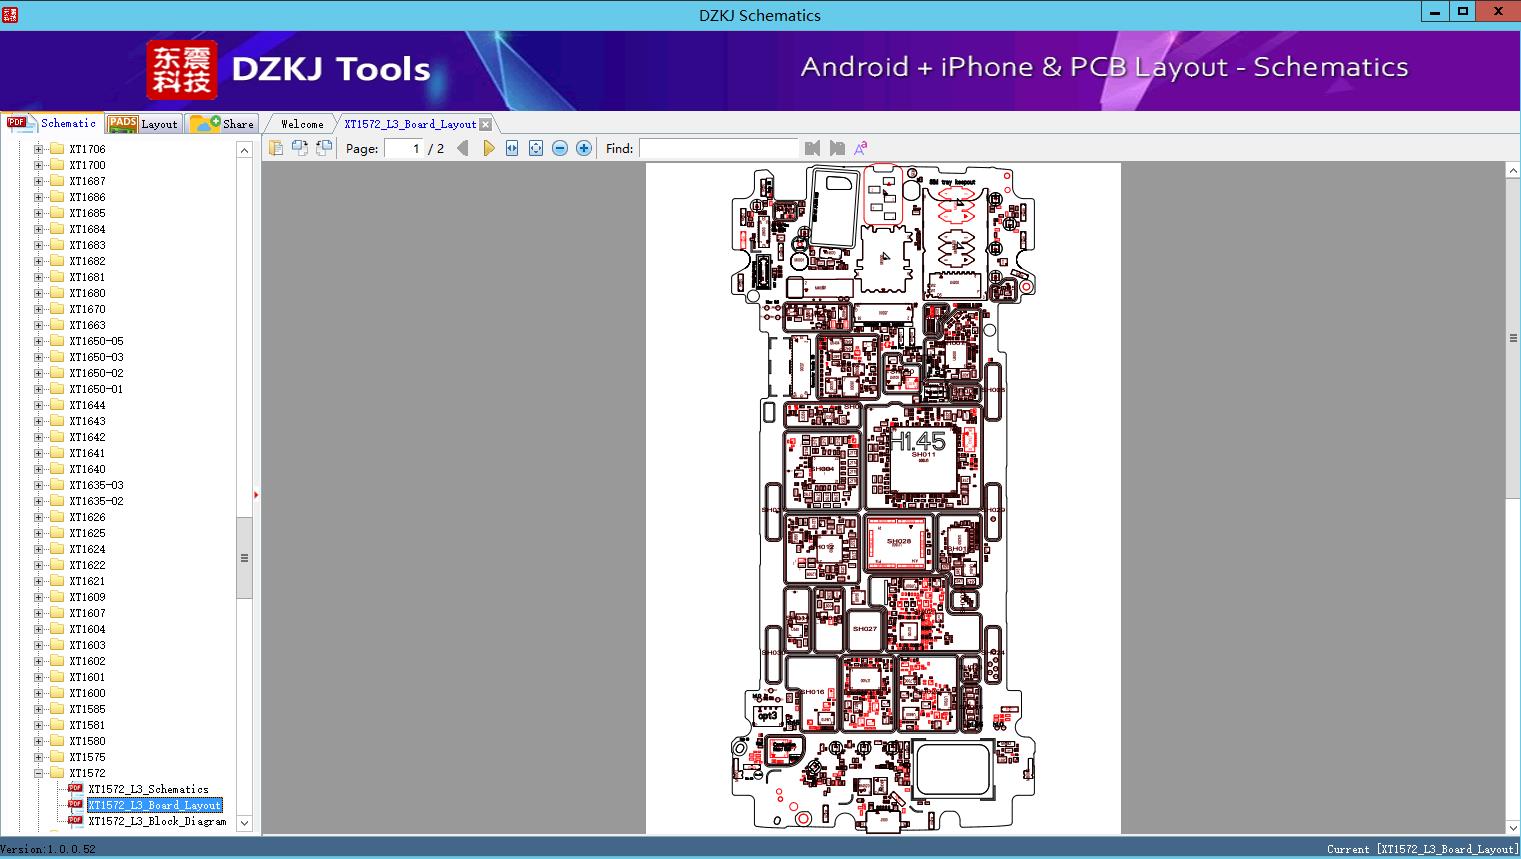Open the Share tab
The height and width of the screenshot is (859, 1521).
click(x=224, y=124)
